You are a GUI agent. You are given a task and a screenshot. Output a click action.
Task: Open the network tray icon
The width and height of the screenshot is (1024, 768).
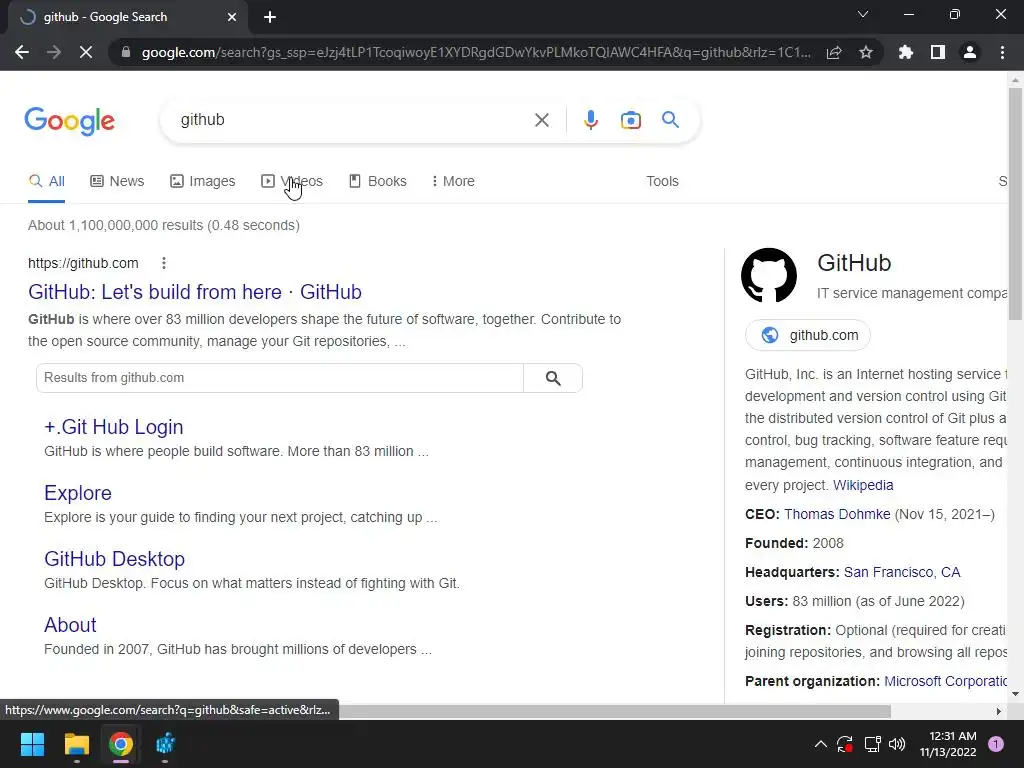[872, 744]
